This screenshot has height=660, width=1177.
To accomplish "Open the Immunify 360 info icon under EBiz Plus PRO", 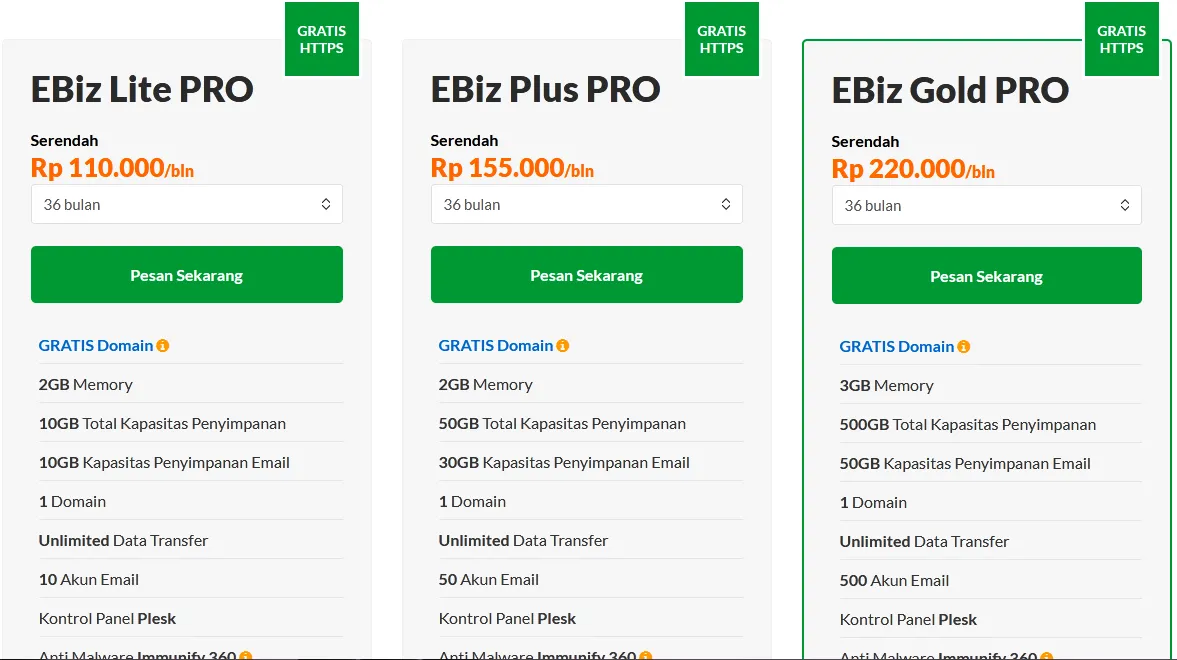I will [x=646, y=656].
